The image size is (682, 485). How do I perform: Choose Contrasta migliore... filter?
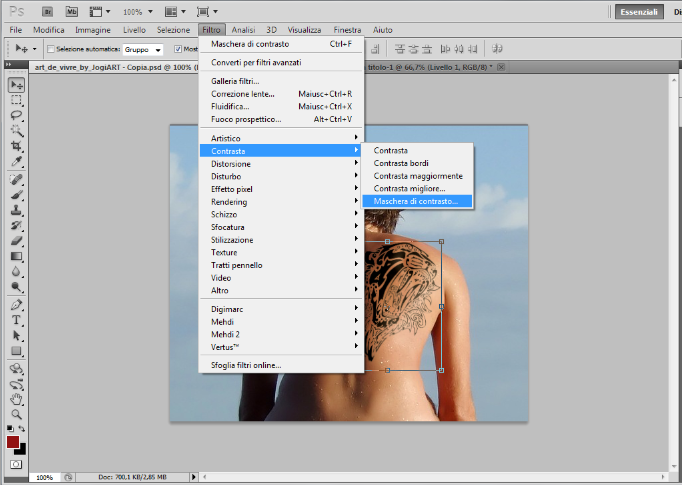tap(418, 189)
